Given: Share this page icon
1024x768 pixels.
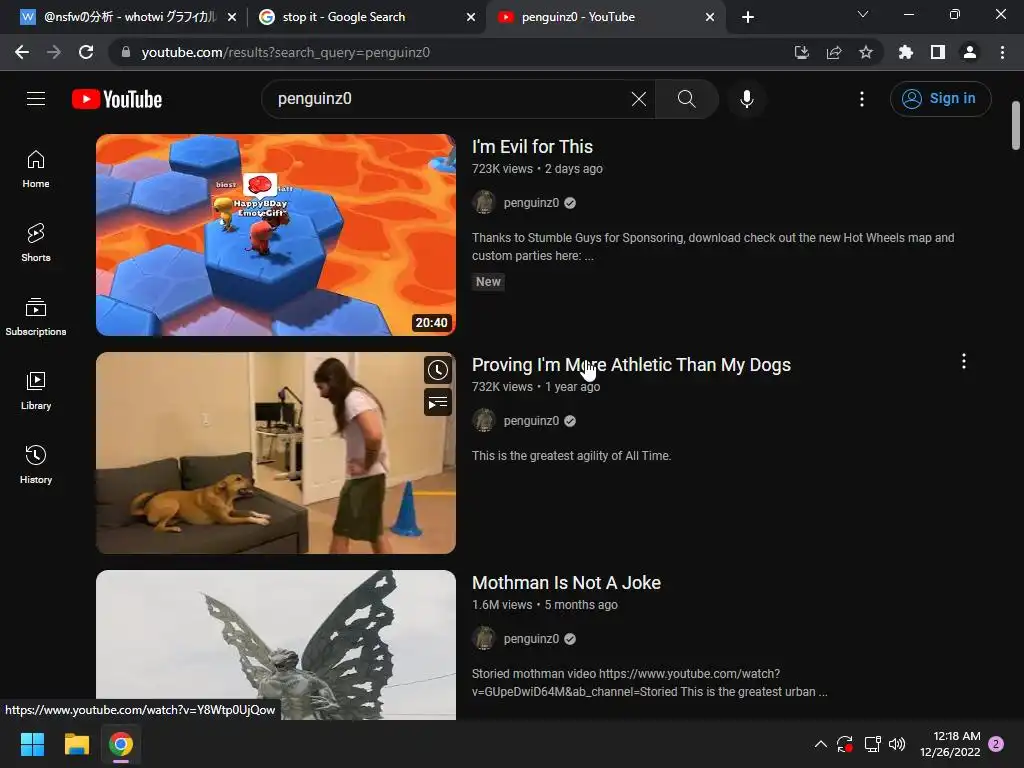Looking at the screenshot, I should tap(833, 52).
